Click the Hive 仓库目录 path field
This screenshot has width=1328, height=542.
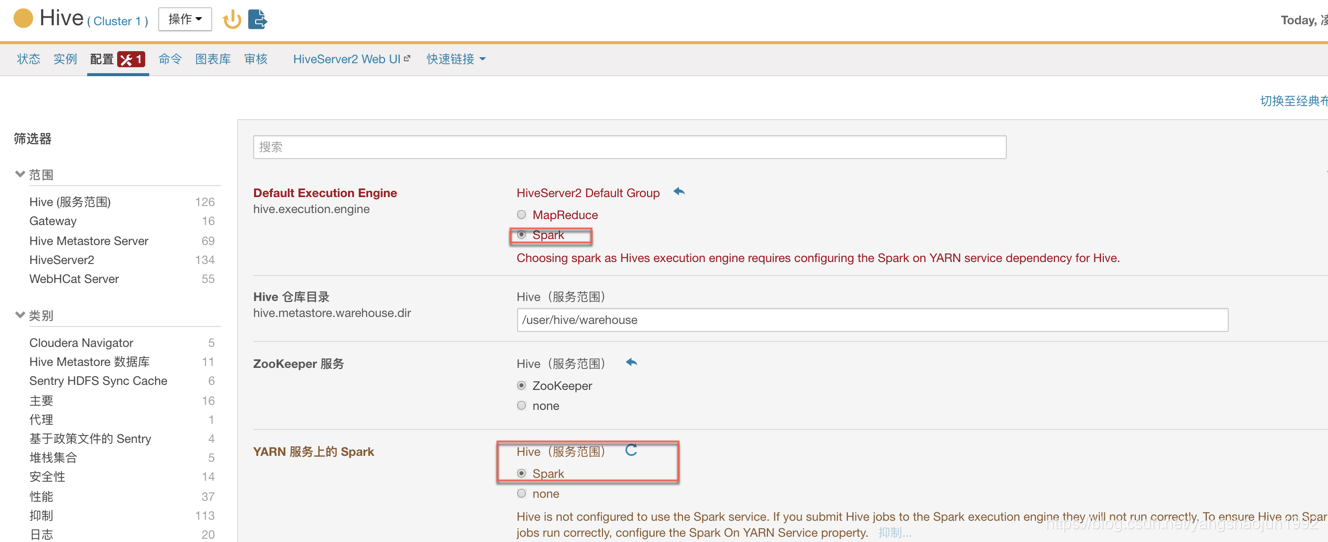(x=872, y=320)
